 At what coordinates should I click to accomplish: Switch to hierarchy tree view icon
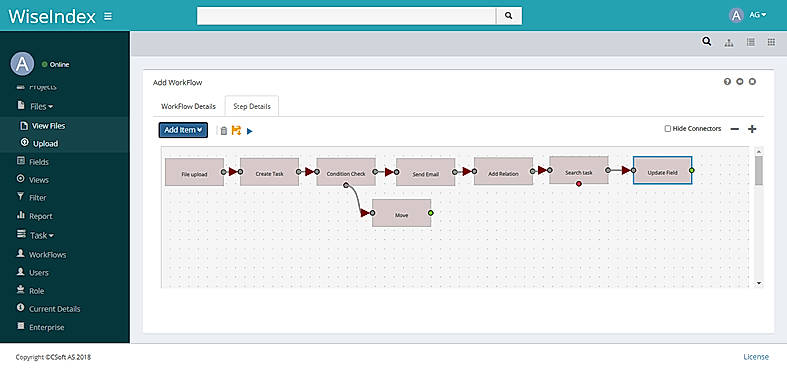click(729, 43)
